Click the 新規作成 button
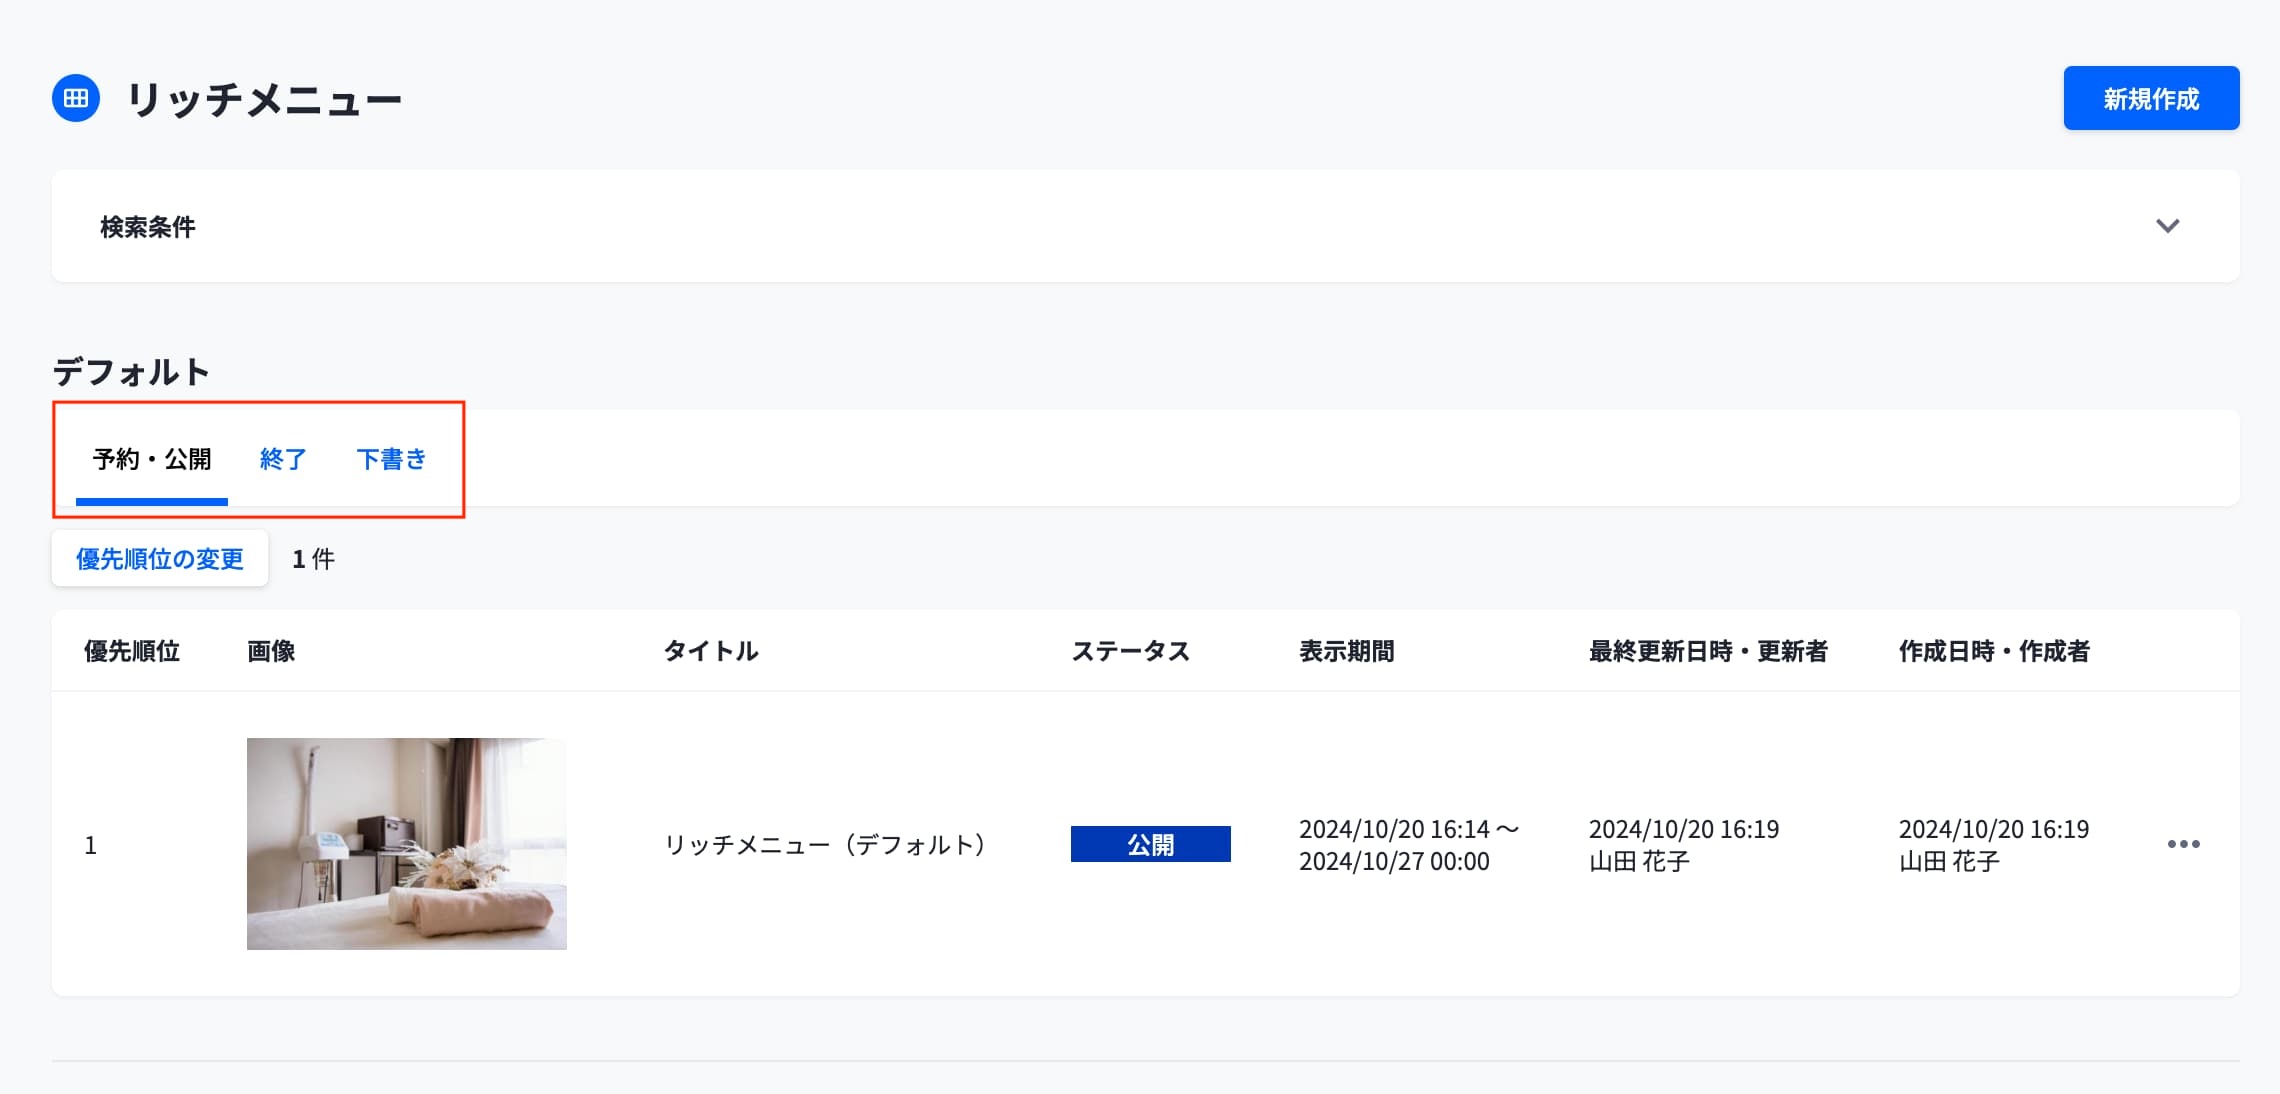Image resolution: width=2280 pixels, height=1094 pixels. [2151, 98]
